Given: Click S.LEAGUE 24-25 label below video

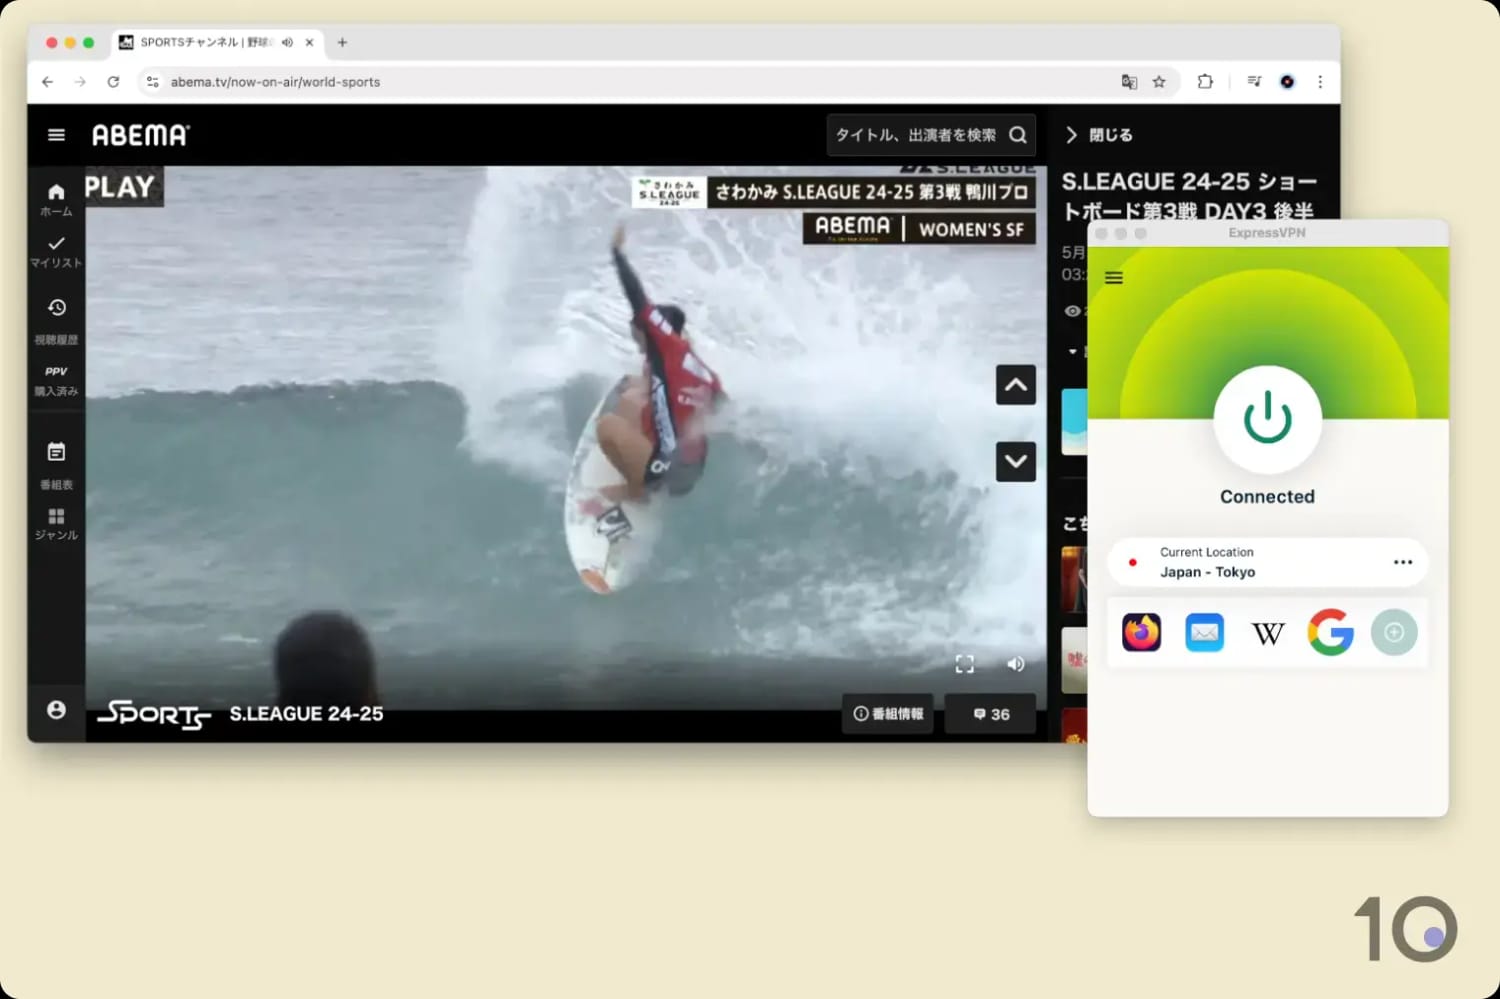Looking at the screenshot, I should (x=306, y=714).
